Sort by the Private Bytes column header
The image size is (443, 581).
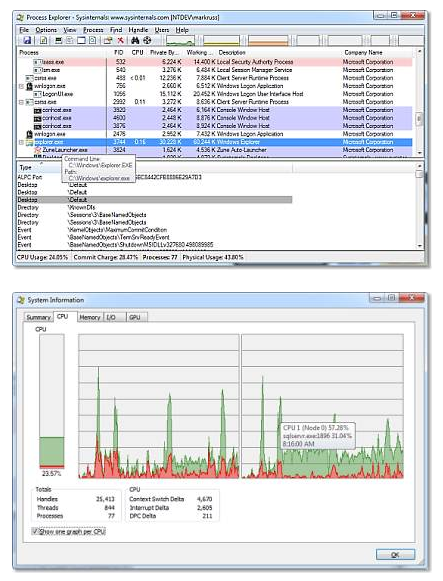click(x=165, y=53)
